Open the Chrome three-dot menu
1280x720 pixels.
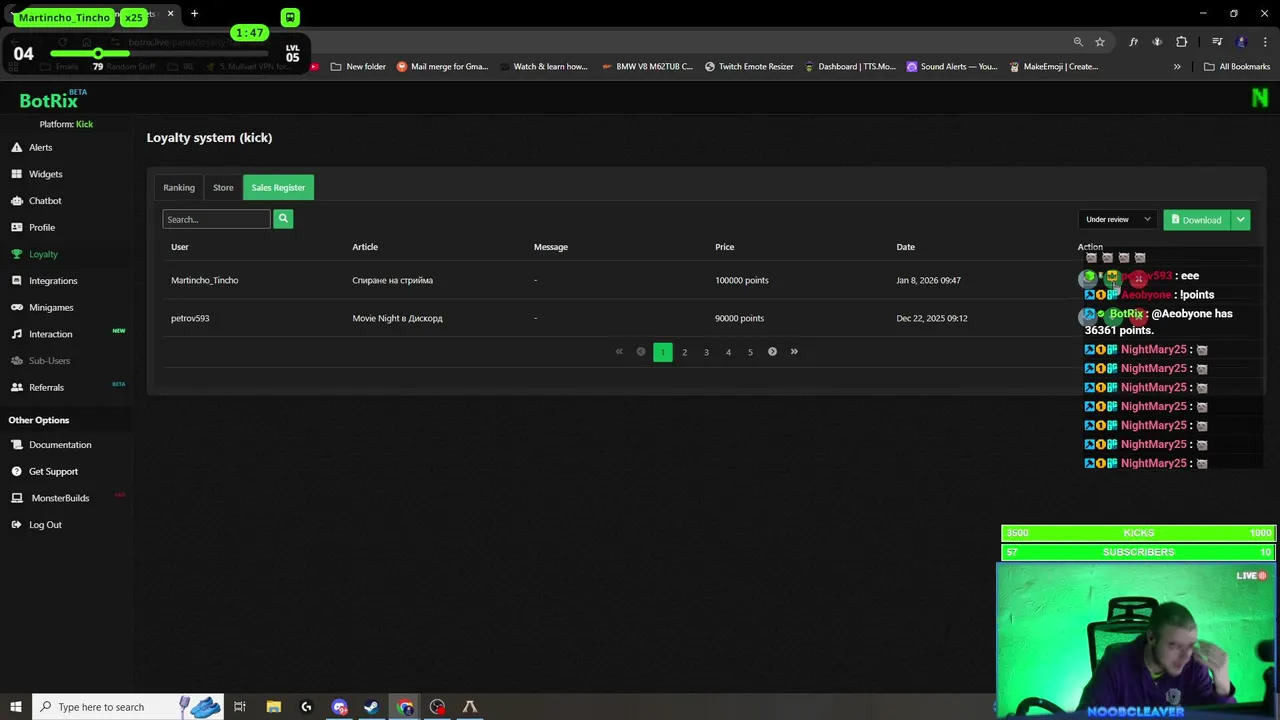[1263, 42]
